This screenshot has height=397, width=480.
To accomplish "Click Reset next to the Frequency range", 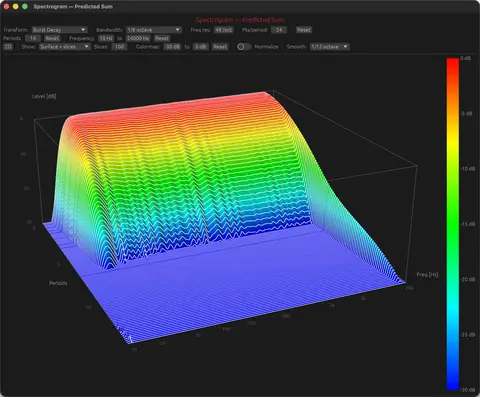I will click(162, 38).
